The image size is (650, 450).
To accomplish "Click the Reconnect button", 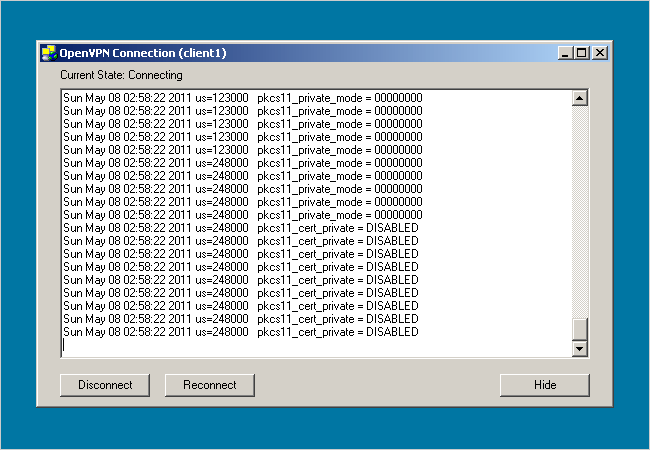I will point(210,385).
